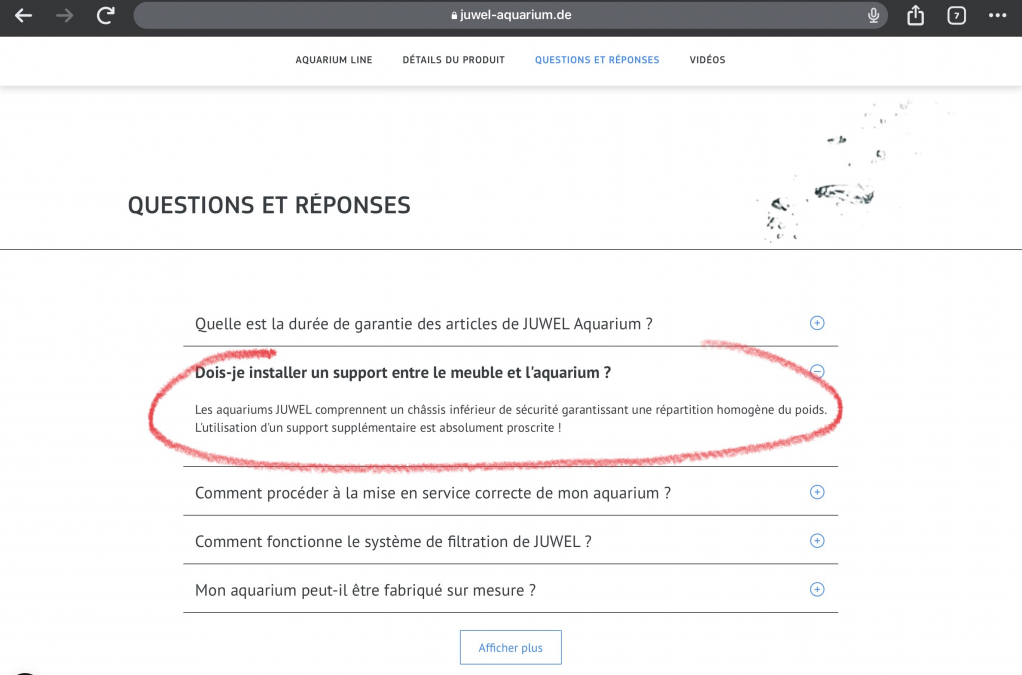
Task: Expand the système de filtration question plus icon
Action: [x=817, y=541]
